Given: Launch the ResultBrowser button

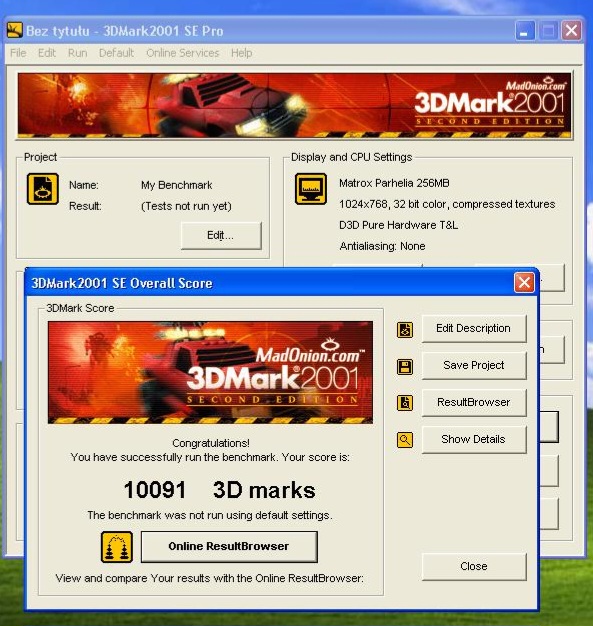Looking at the screenshot, I should click(474, 402).
